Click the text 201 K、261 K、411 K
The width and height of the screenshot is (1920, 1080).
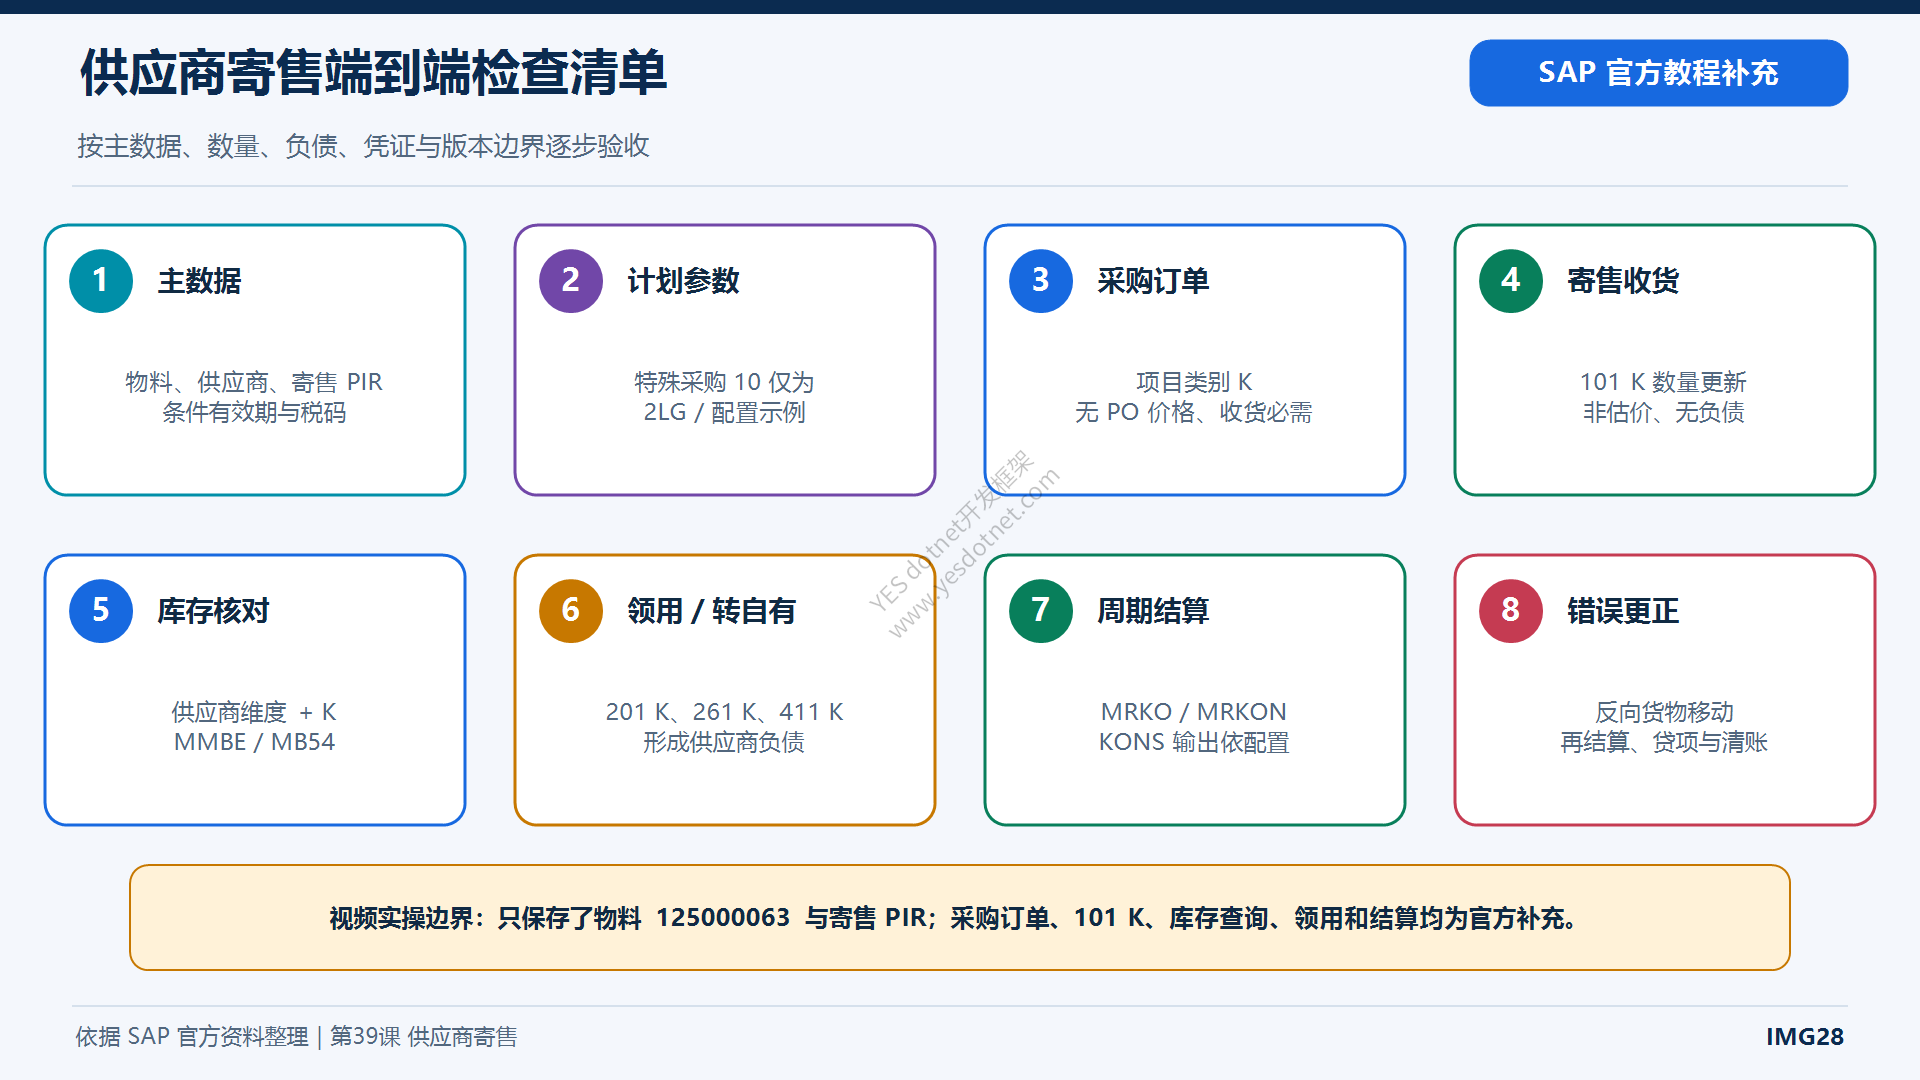point(724,712)
